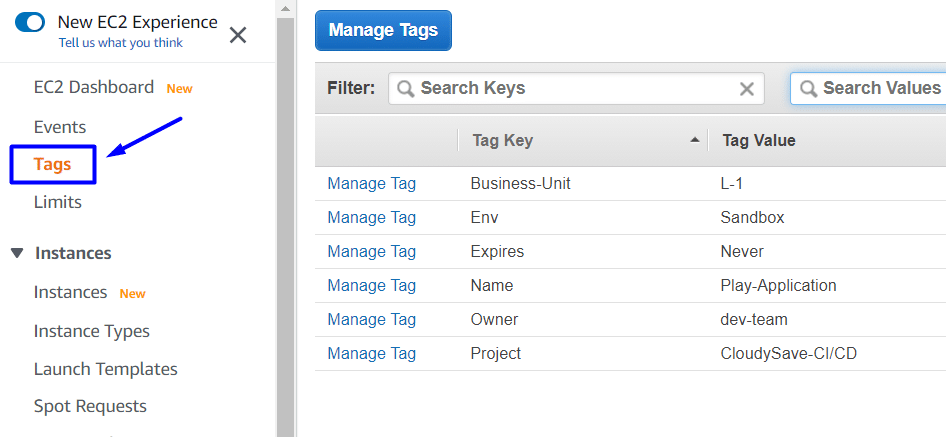946x437 pixels.
Task: Focus the Search Values input field
Action: [868, 89]
